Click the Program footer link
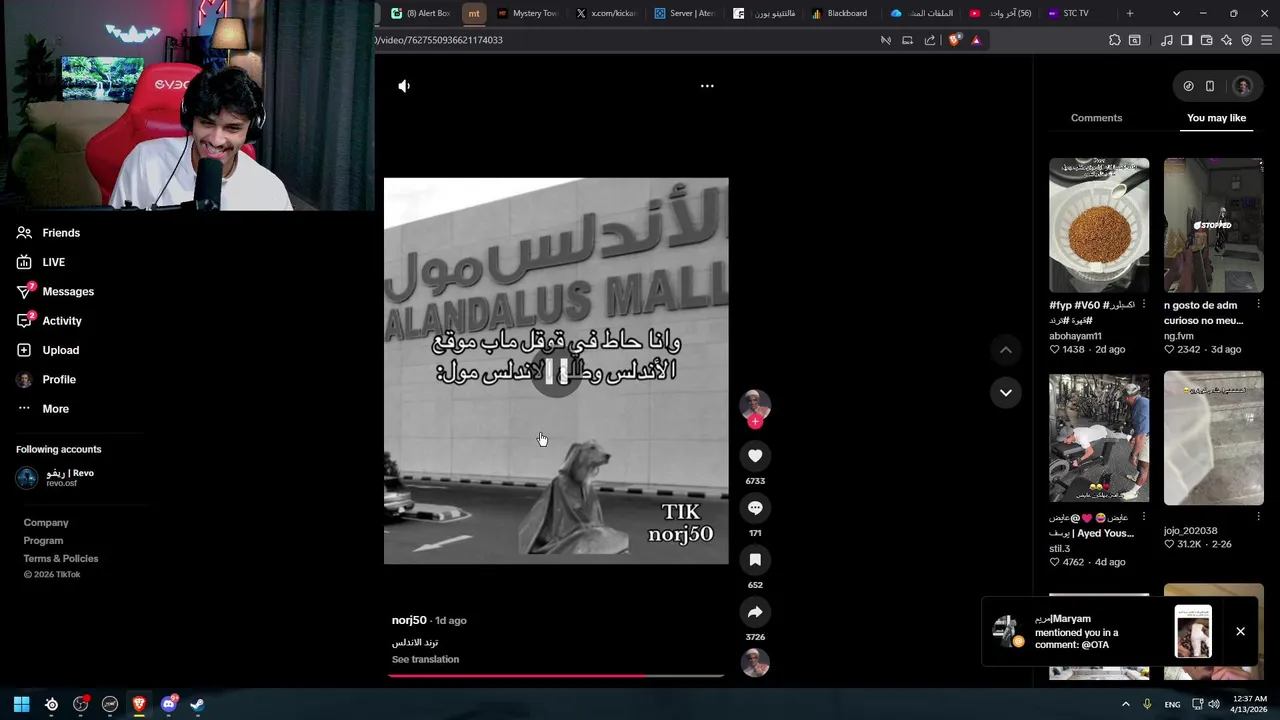The height and width of the screenshot is (720, 1280). (43, 540)
